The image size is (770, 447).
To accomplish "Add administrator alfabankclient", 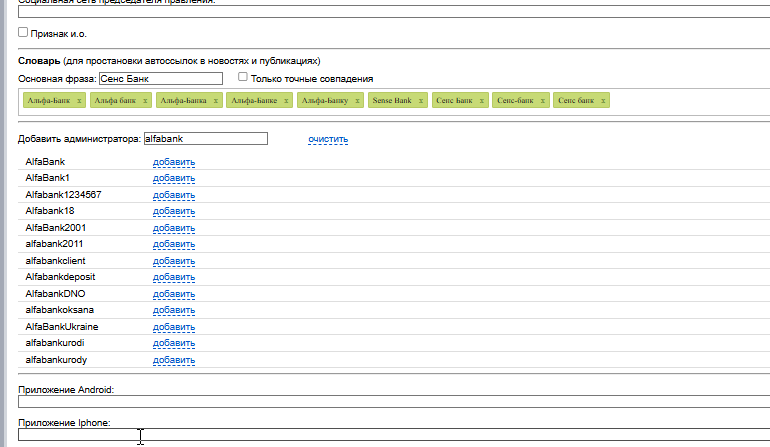I will click(174, 261).
